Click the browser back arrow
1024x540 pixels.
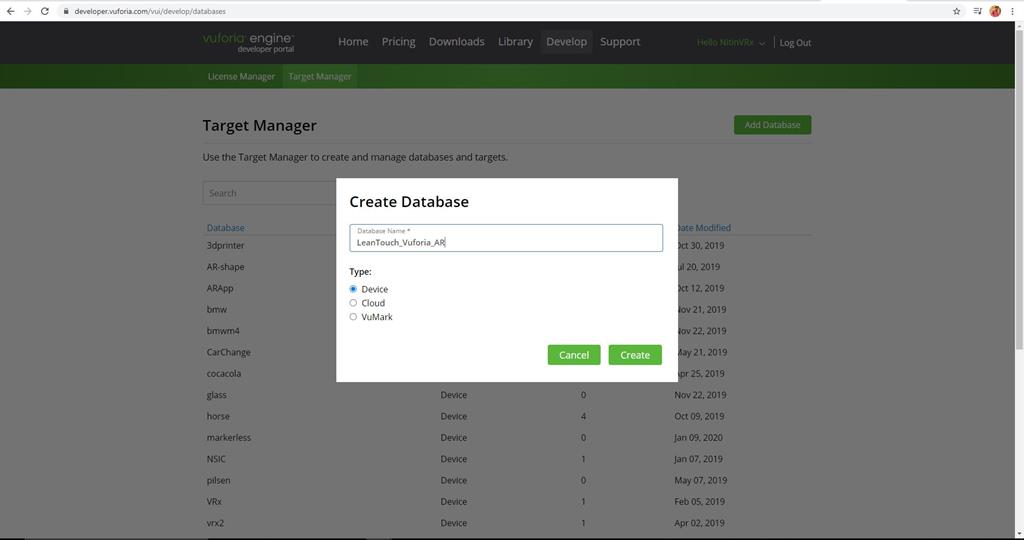click(10, 11)
